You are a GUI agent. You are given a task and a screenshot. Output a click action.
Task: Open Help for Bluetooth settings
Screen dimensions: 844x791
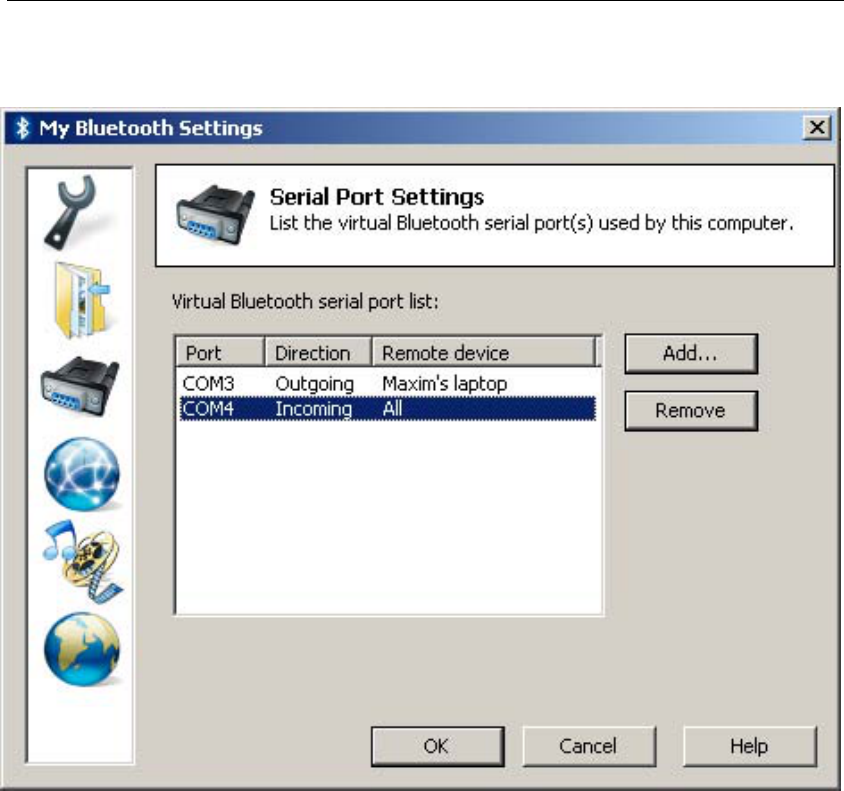[x=750, y=746]
